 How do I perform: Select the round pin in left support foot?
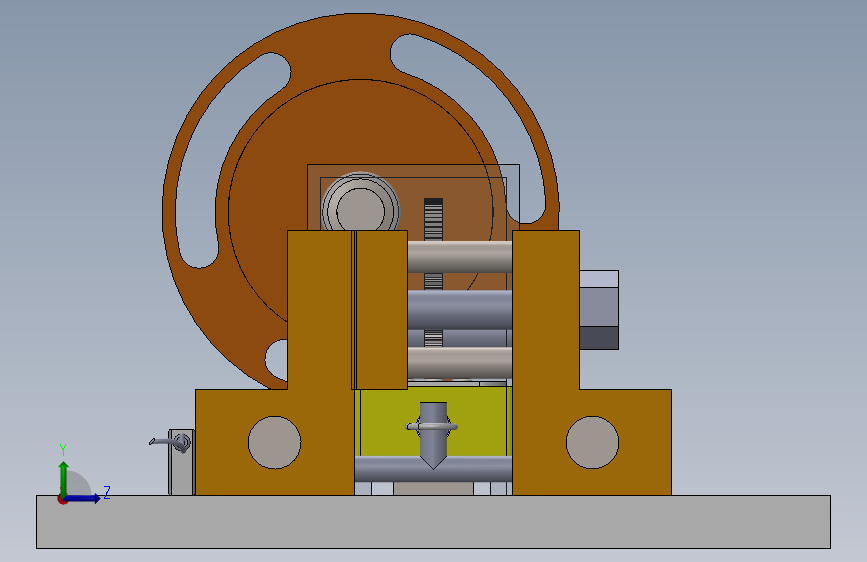pyautogui.click(x=274, y=443)
